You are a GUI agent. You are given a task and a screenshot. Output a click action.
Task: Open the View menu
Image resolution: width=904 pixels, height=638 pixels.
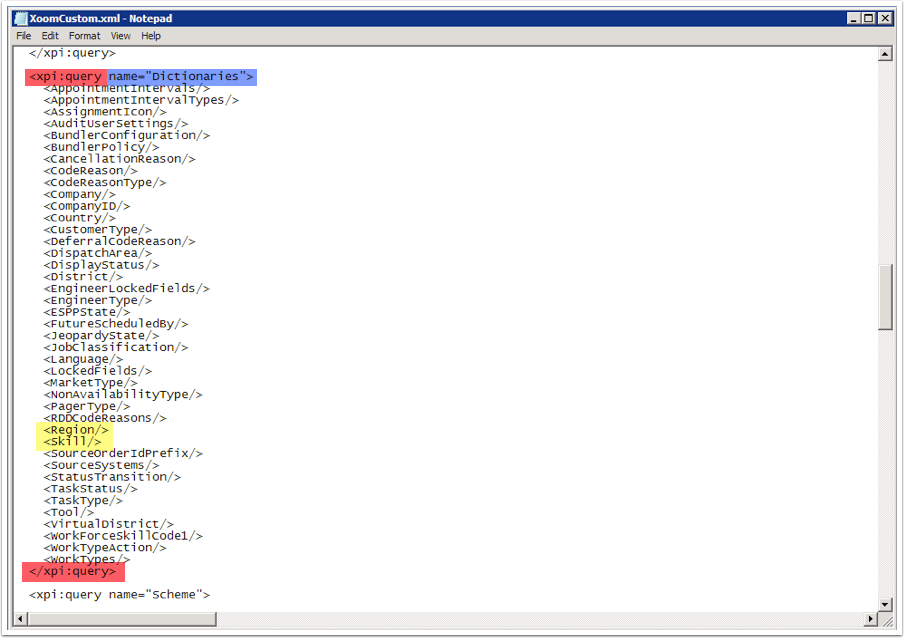click(x=120, y=36)
